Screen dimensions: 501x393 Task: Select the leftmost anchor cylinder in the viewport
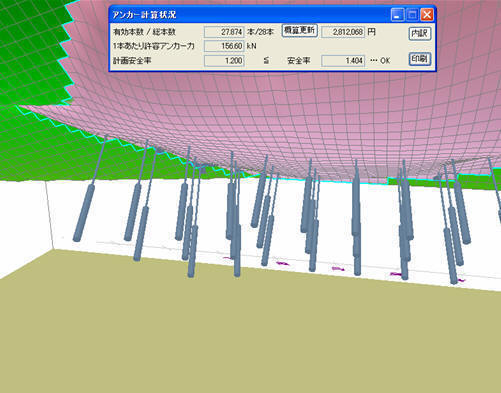click(84, 213)
